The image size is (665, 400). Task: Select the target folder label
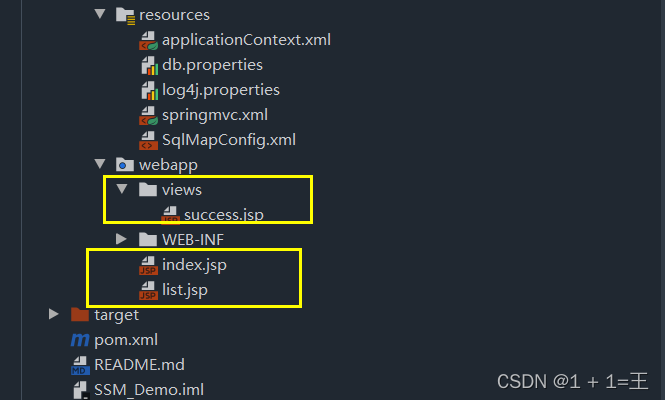point(116,315)
